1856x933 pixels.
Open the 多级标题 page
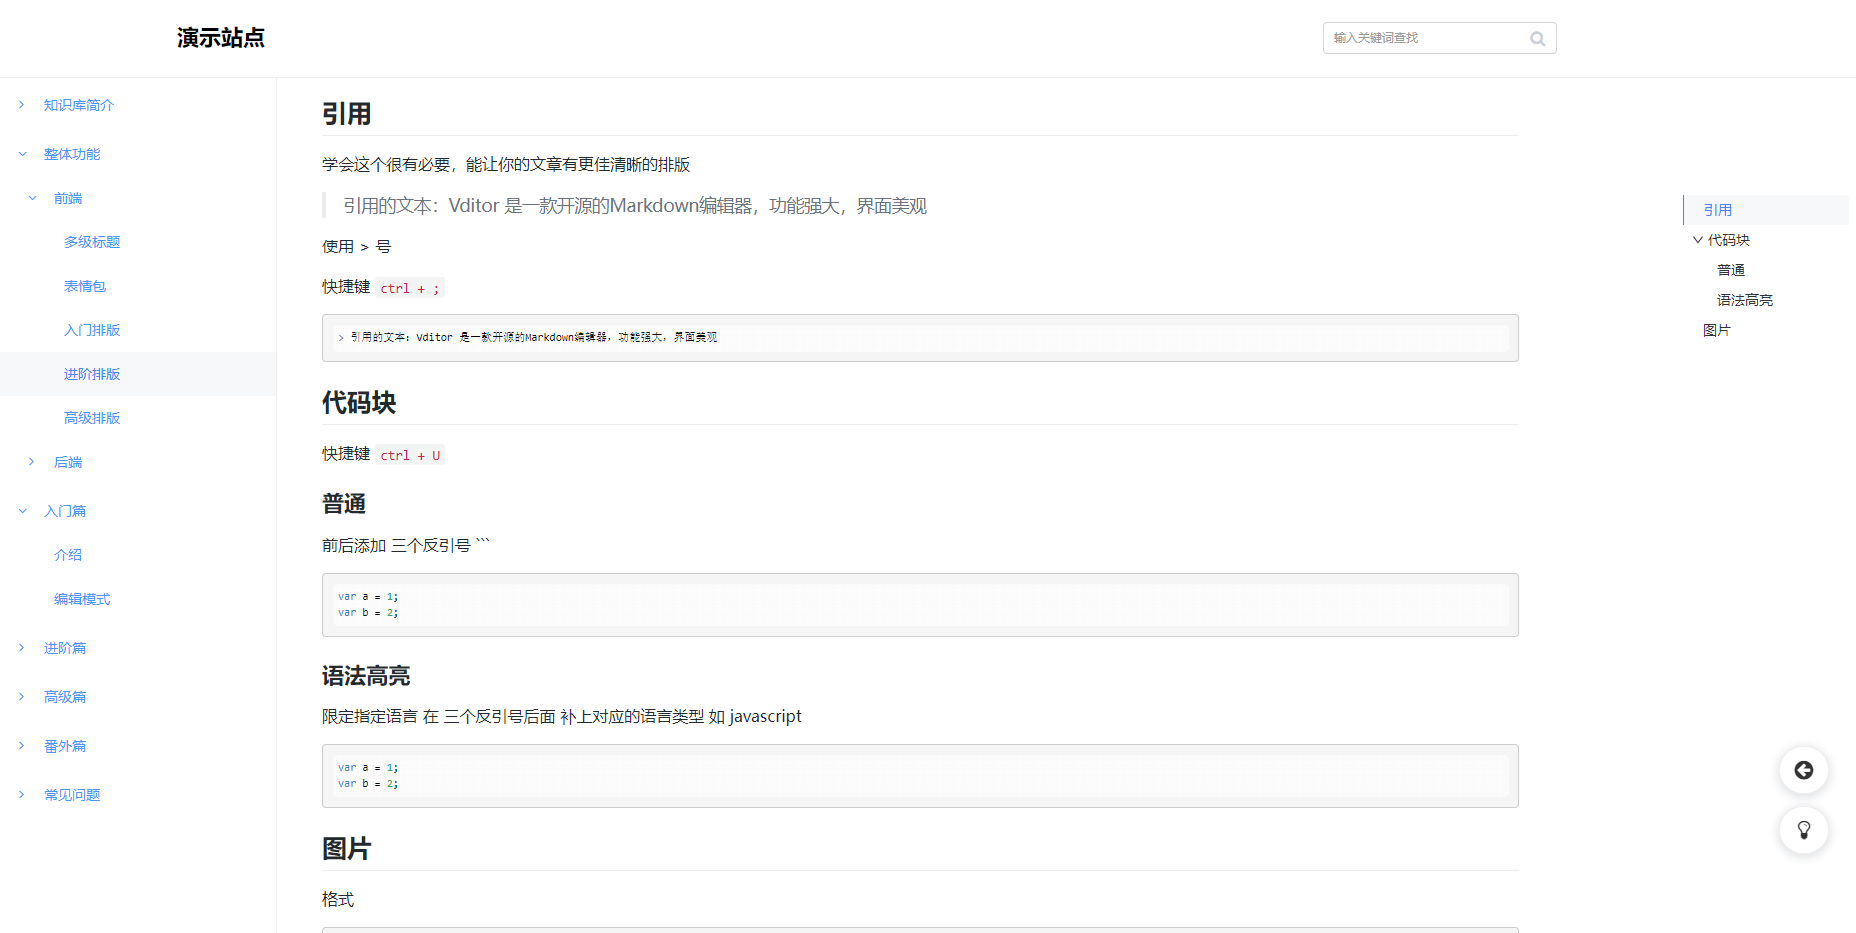(92, 242)
